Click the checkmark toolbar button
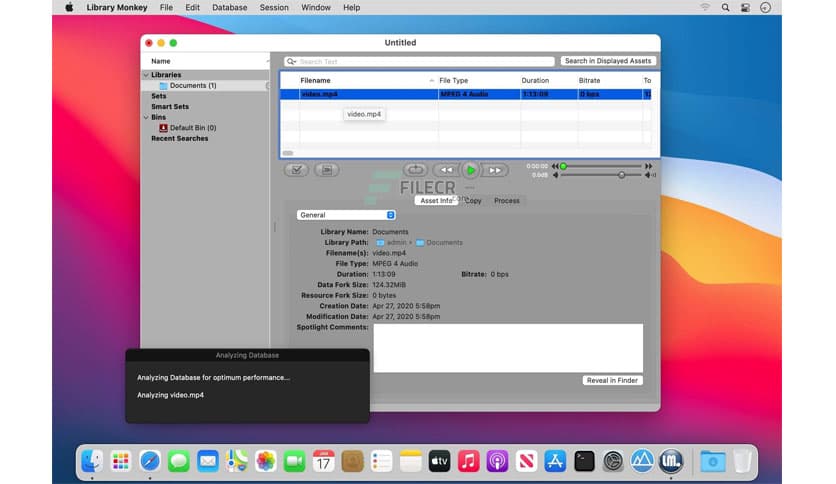 [x=296, y=170]
